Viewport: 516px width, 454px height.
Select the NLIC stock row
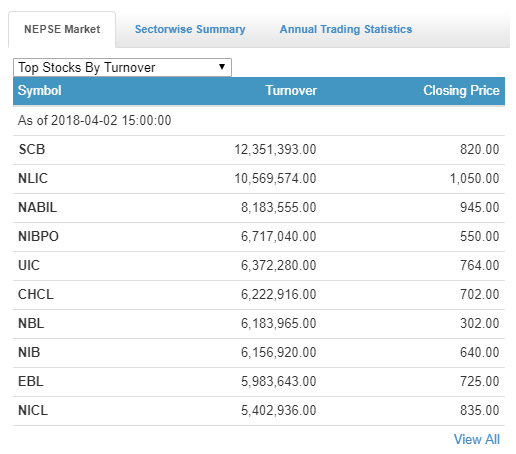tap(259, 178)
